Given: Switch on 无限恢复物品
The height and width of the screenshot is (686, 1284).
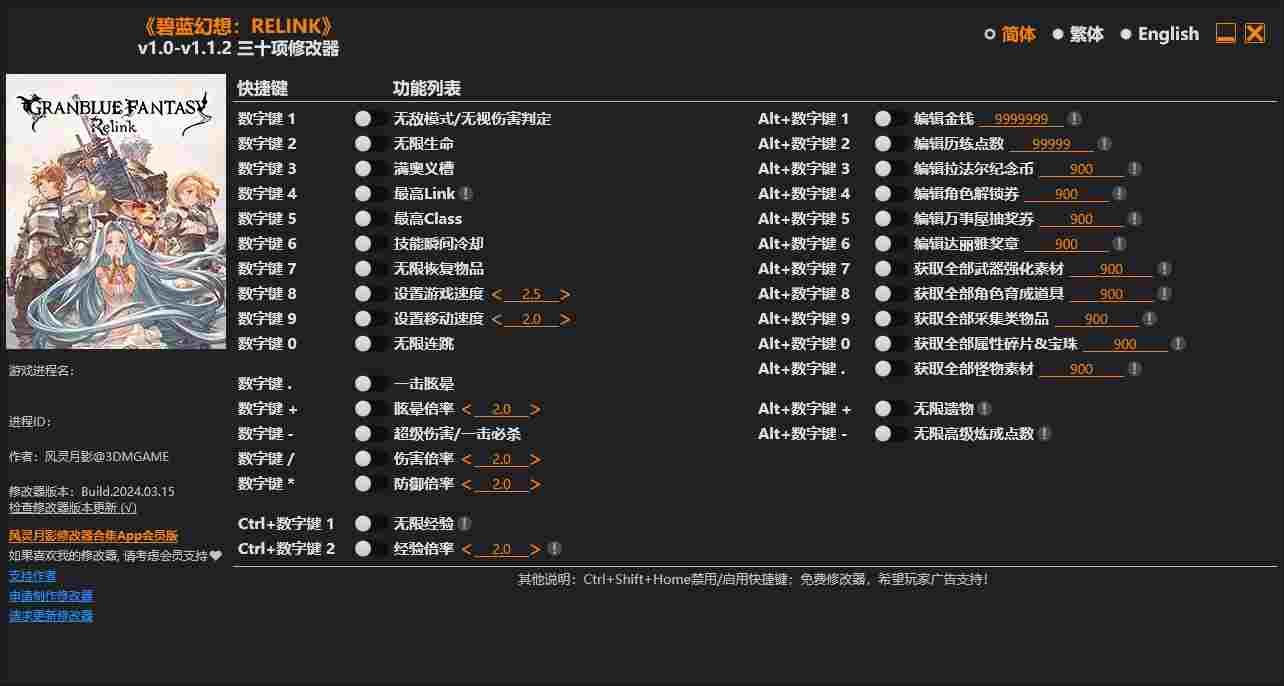Looking at the screenshot, I should pos(371,269).
